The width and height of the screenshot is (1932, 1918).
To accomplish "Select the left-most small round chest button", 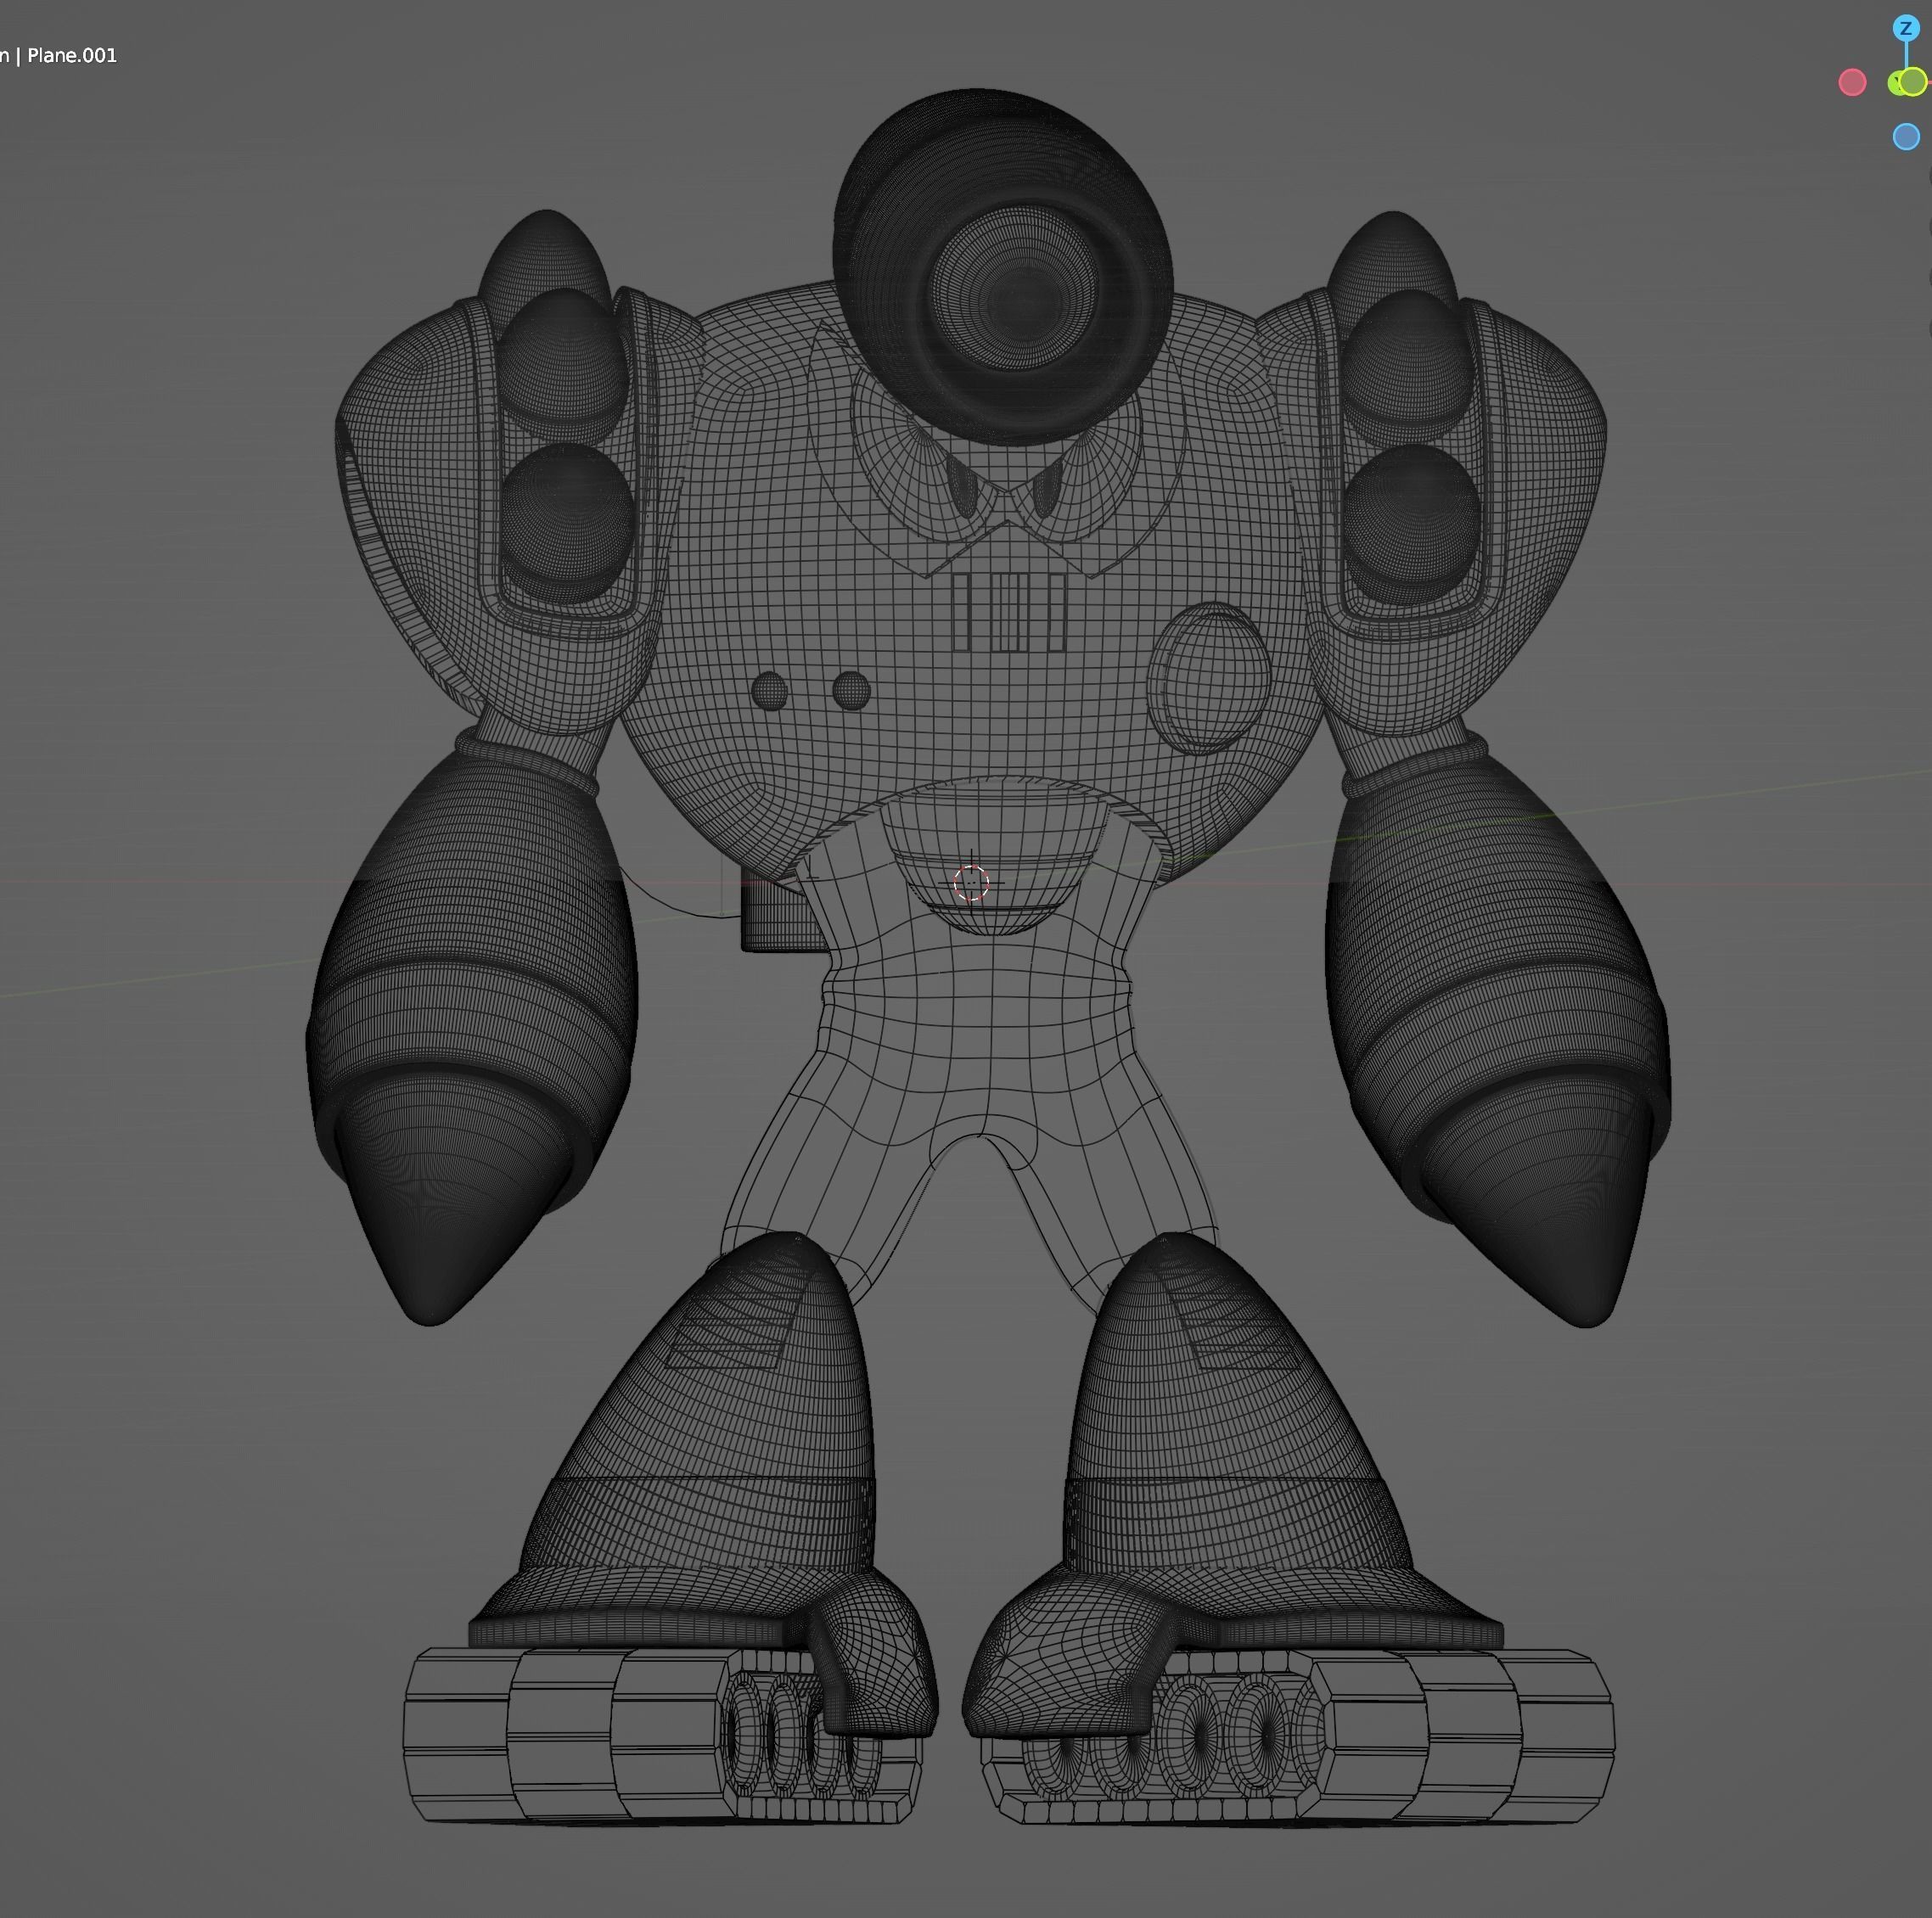I will 769,691.
